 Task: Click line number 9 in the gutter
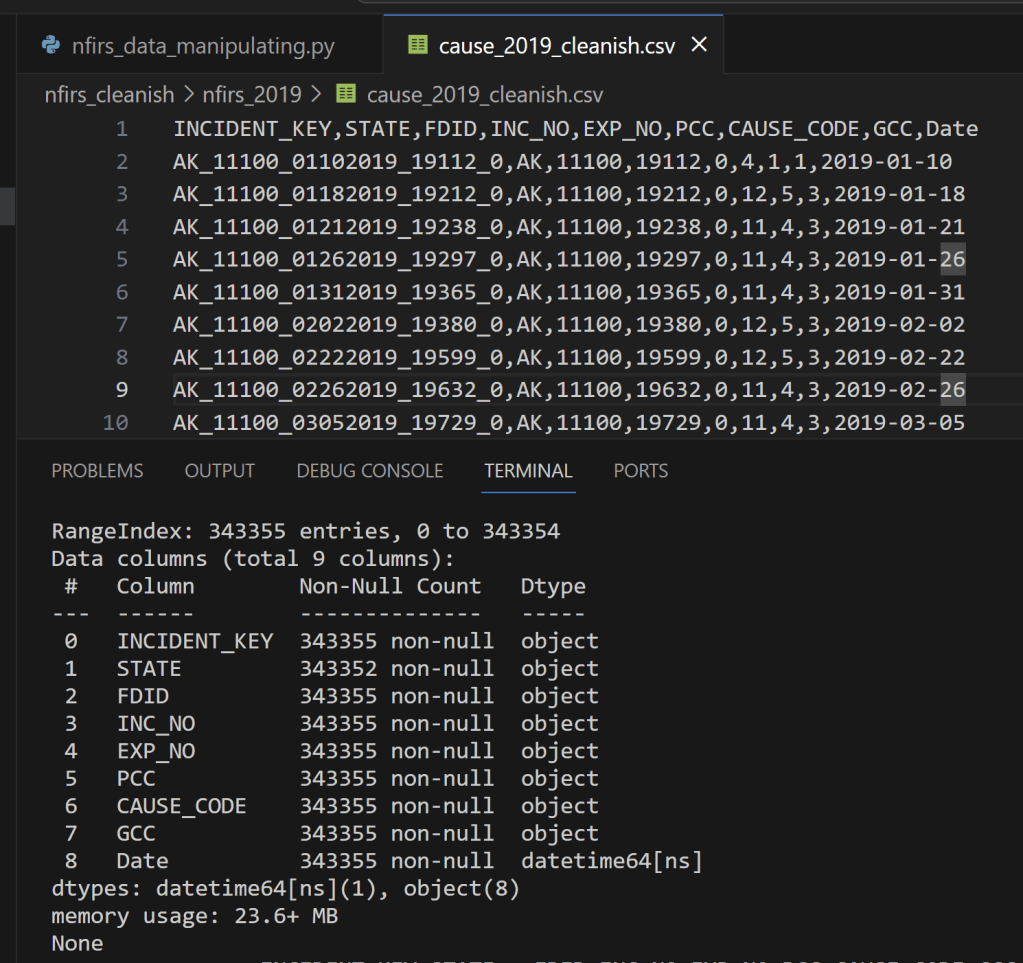click(121, 389)
